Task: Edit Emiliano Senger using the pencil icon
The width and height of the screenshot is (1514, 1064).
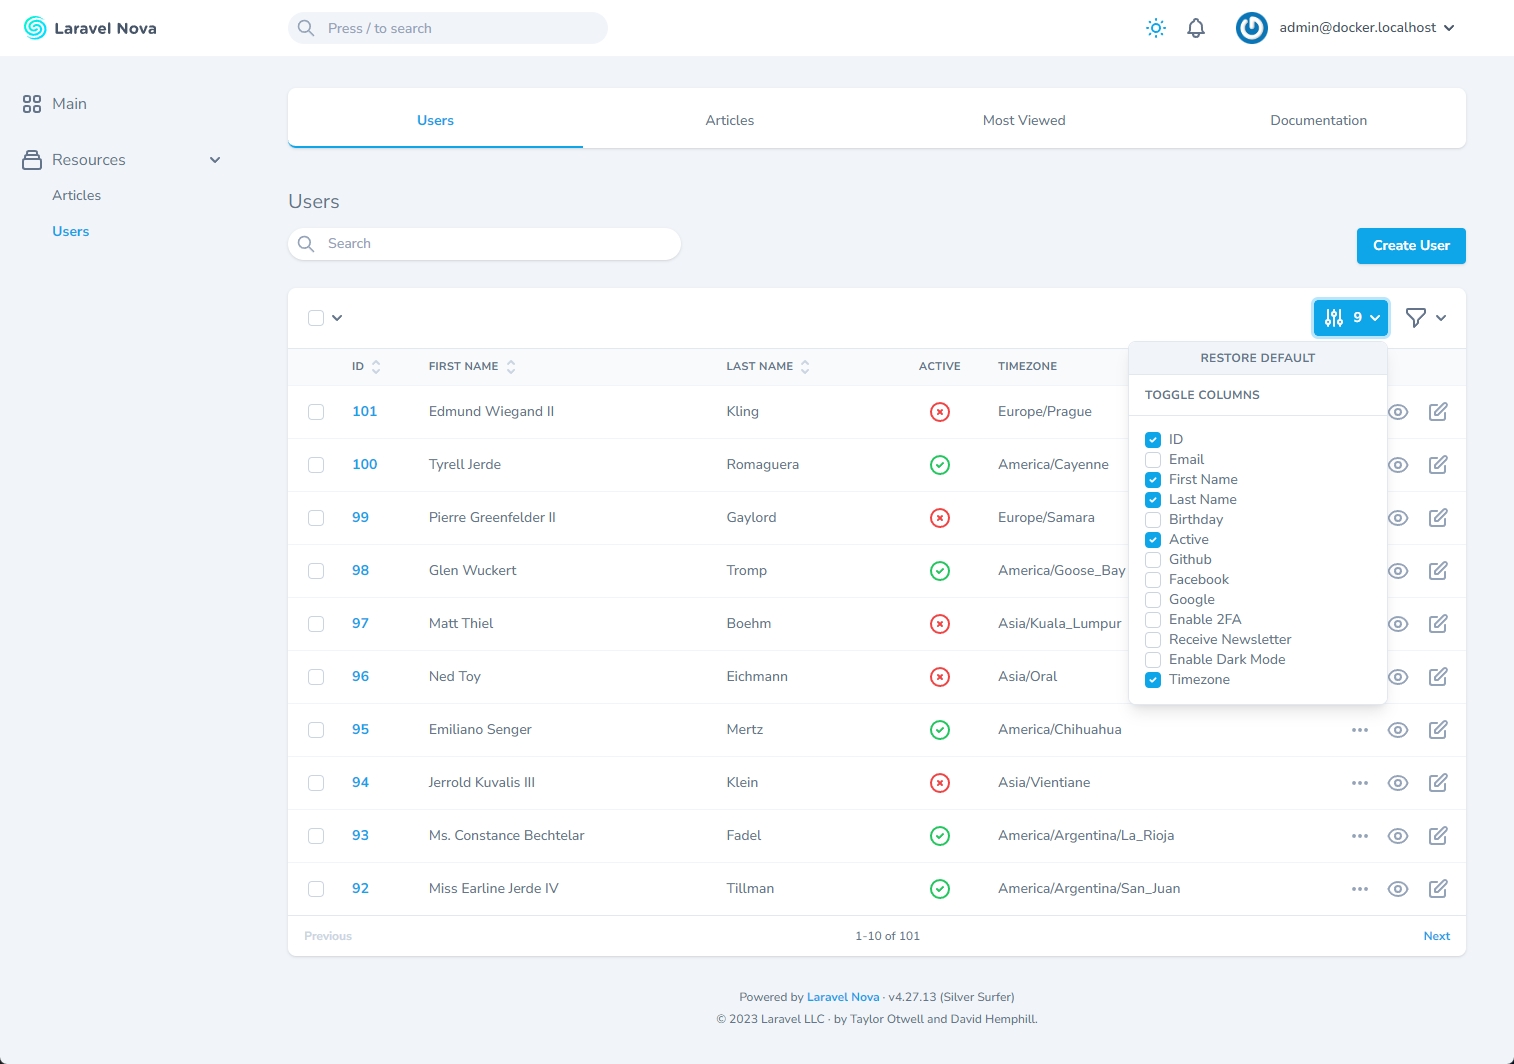Action: [x=1438, y=729]
